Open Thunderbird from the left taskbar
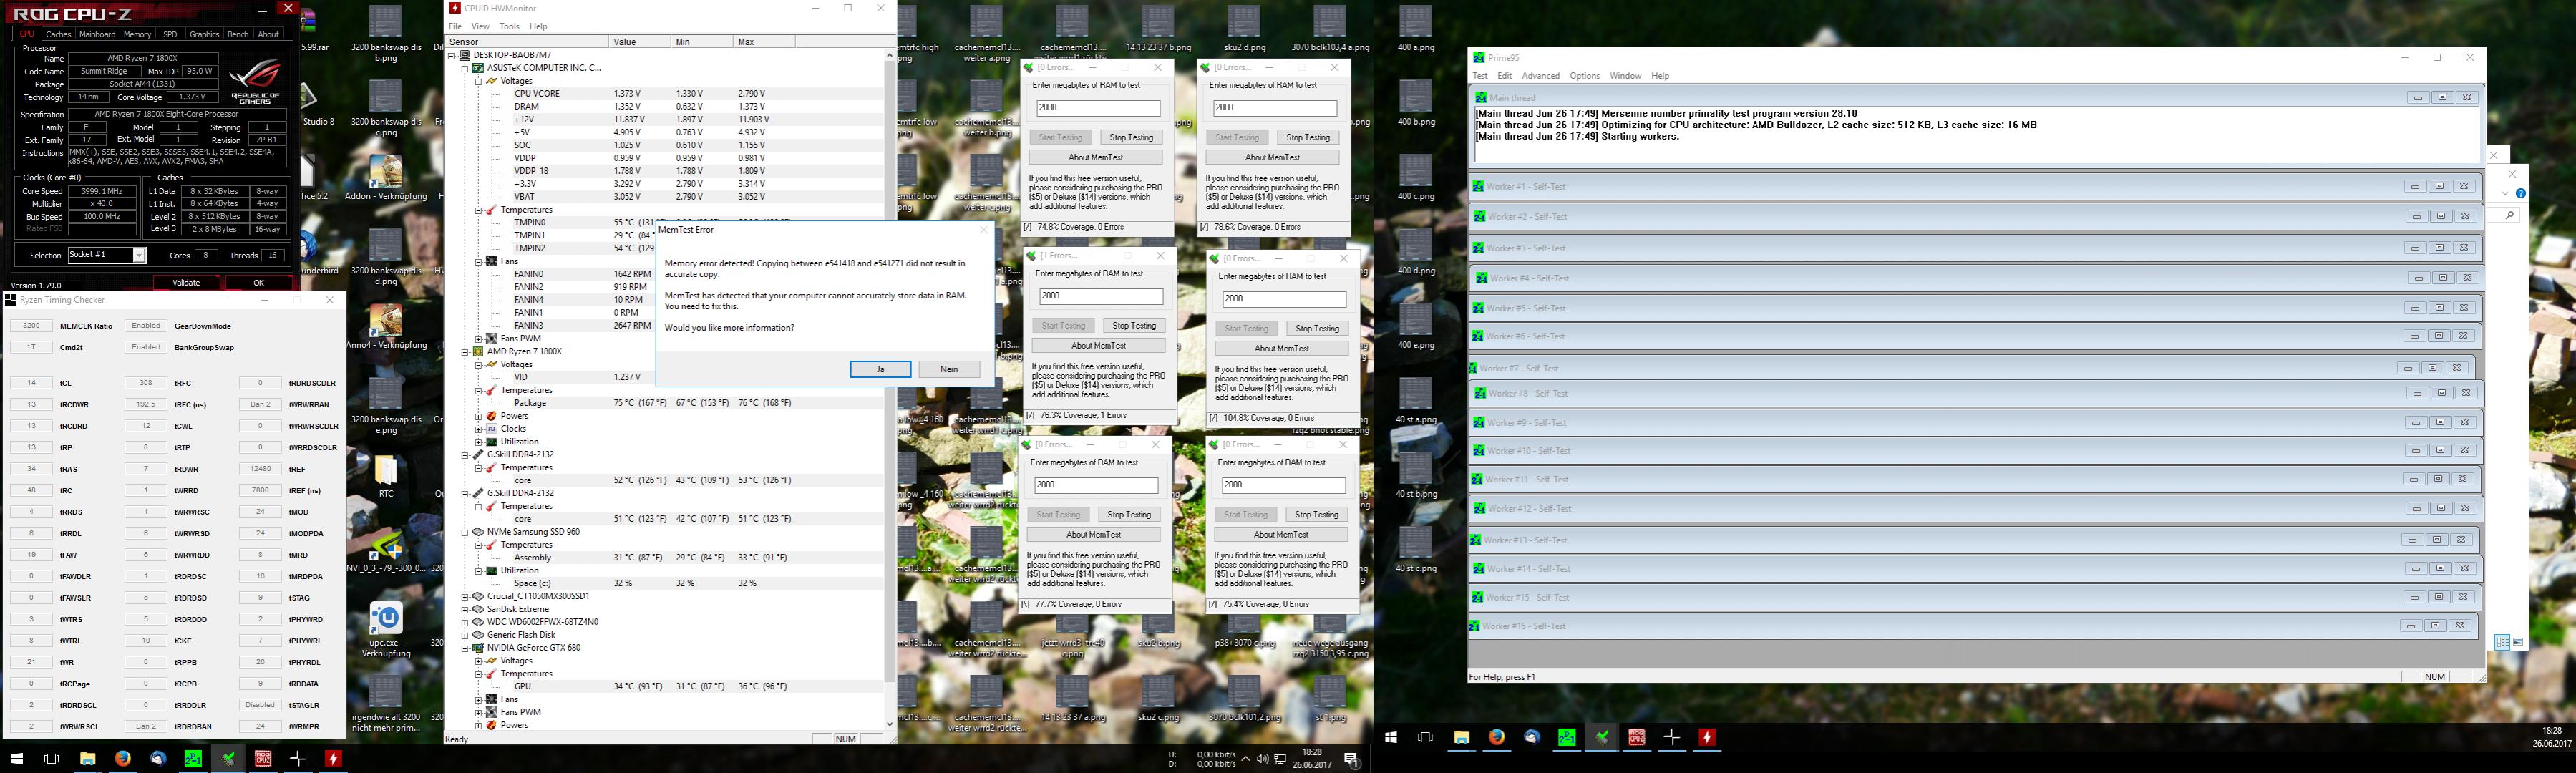Image resolution: width=2576 pixels, height=773 pixels. tap(157, 759)
